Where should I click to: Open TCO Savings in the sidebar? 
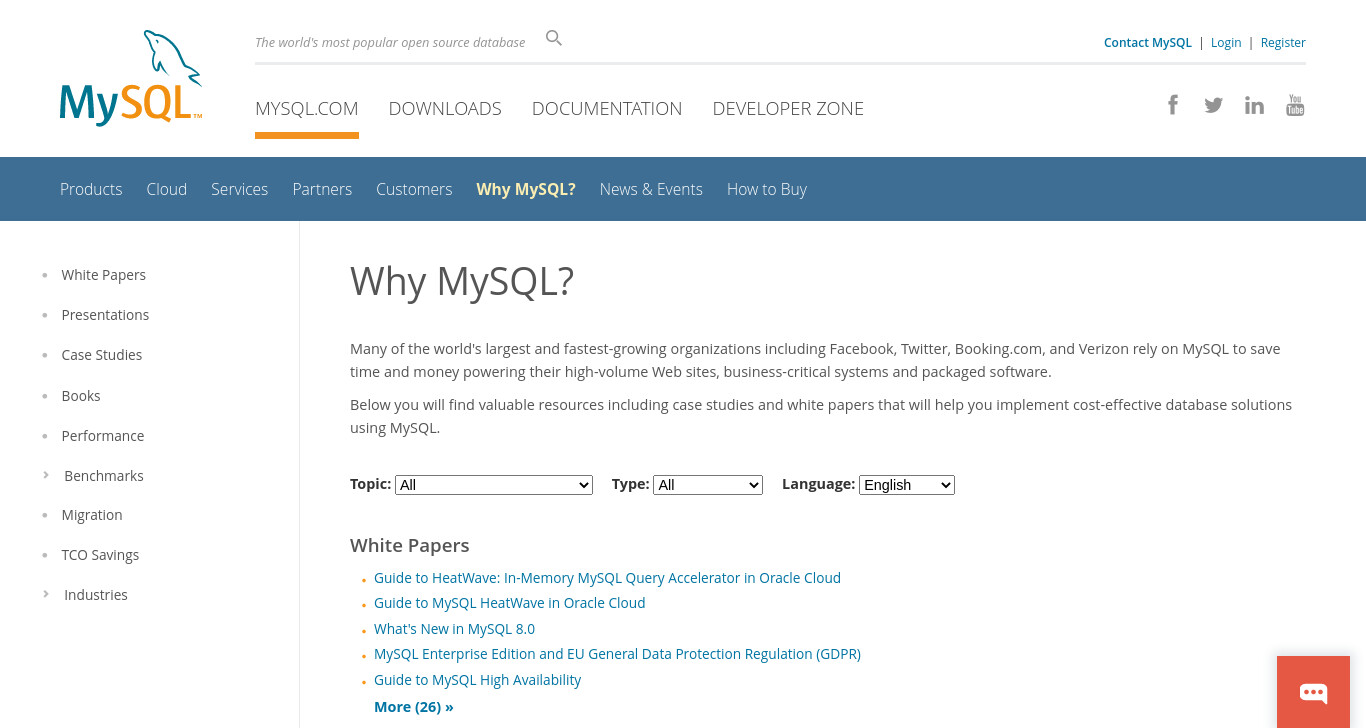point(100,555)
